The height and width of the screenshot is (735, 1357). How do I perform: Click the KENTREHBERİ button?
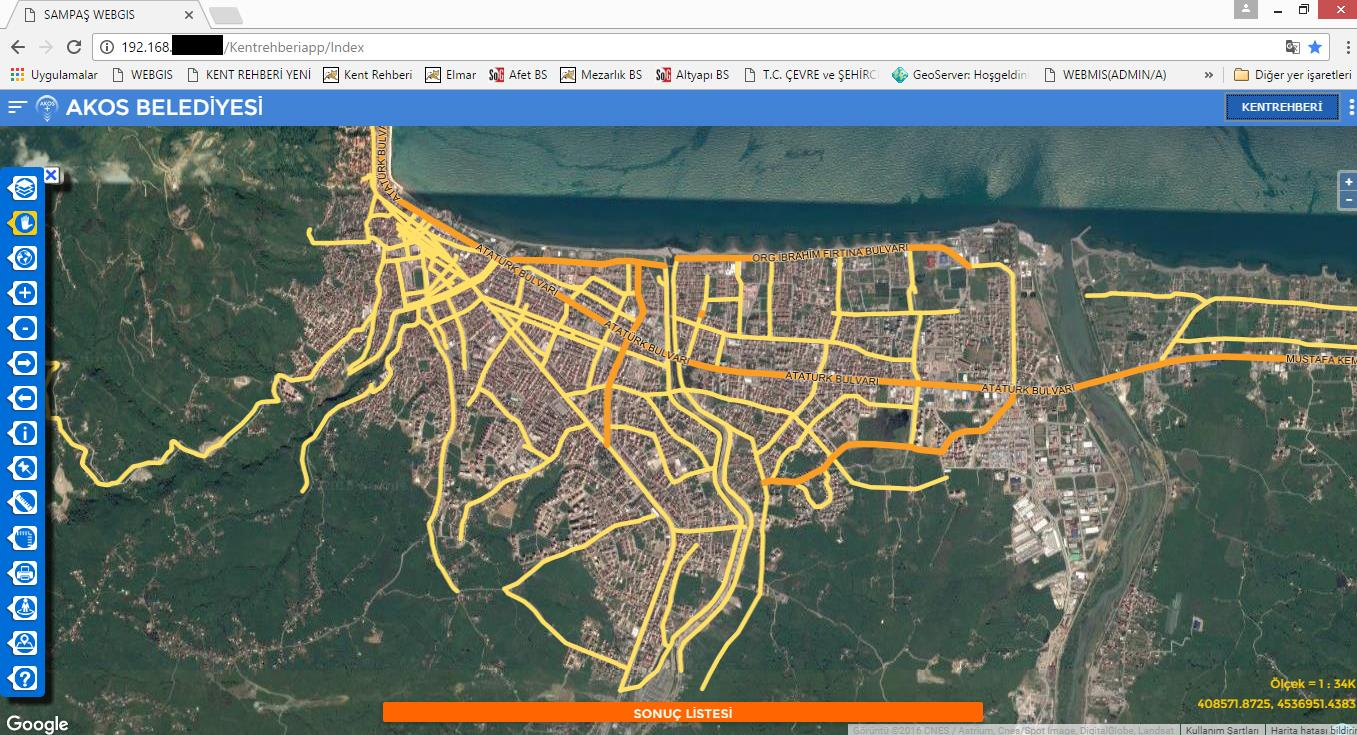[x=1282, y=107]
